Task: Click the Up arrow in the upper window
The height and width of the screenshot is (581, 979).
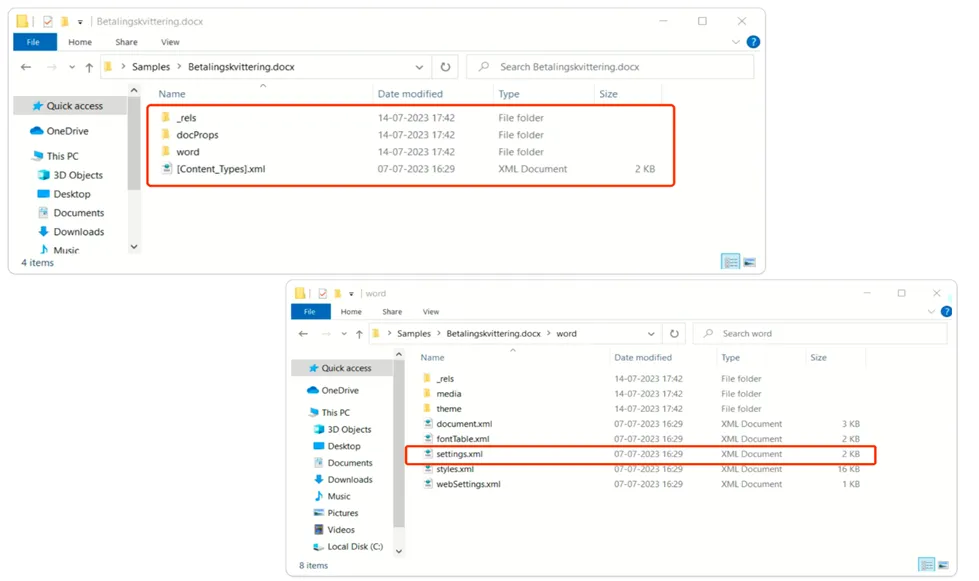Action: (x=89, y=67)
